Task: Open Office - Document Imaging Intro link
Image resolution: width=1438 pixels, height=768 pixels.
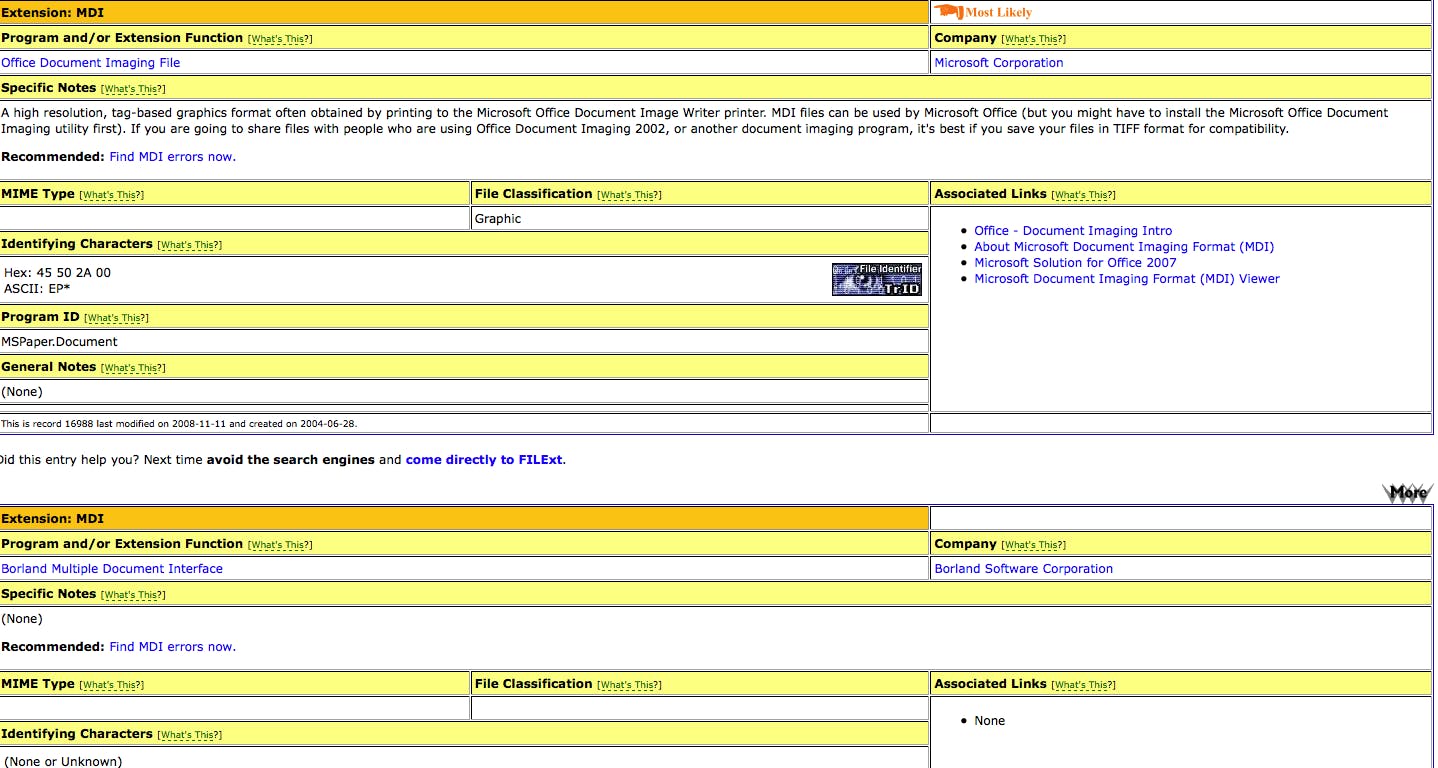Action: [1073, 231]
